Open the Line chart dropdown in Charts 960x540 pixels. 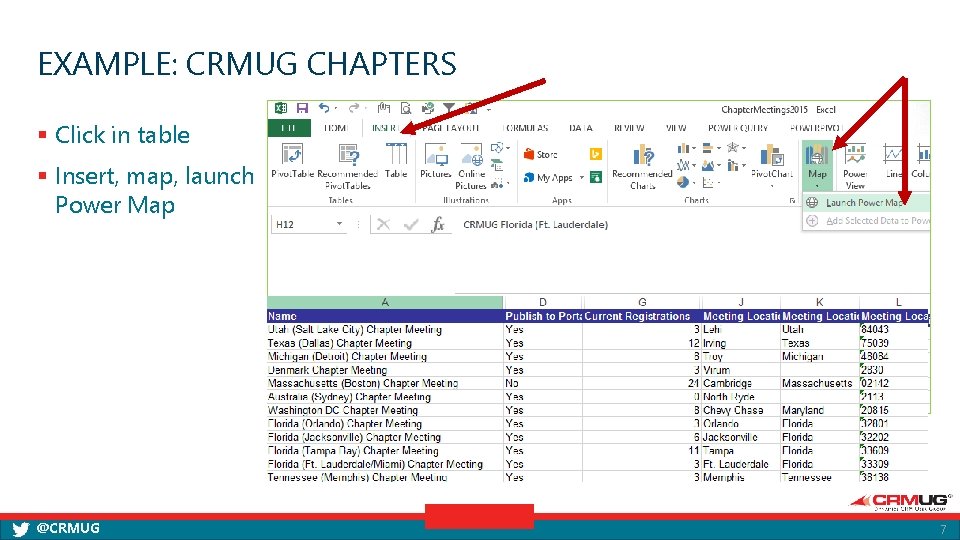[x=686, y=165]
